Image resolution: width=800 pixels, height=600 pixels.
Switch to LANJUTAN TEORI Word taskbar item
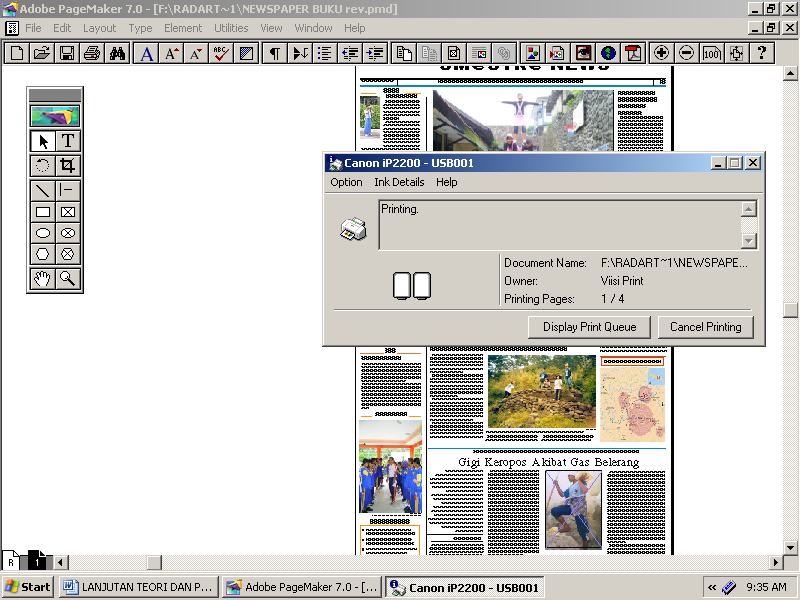(139, 587)
